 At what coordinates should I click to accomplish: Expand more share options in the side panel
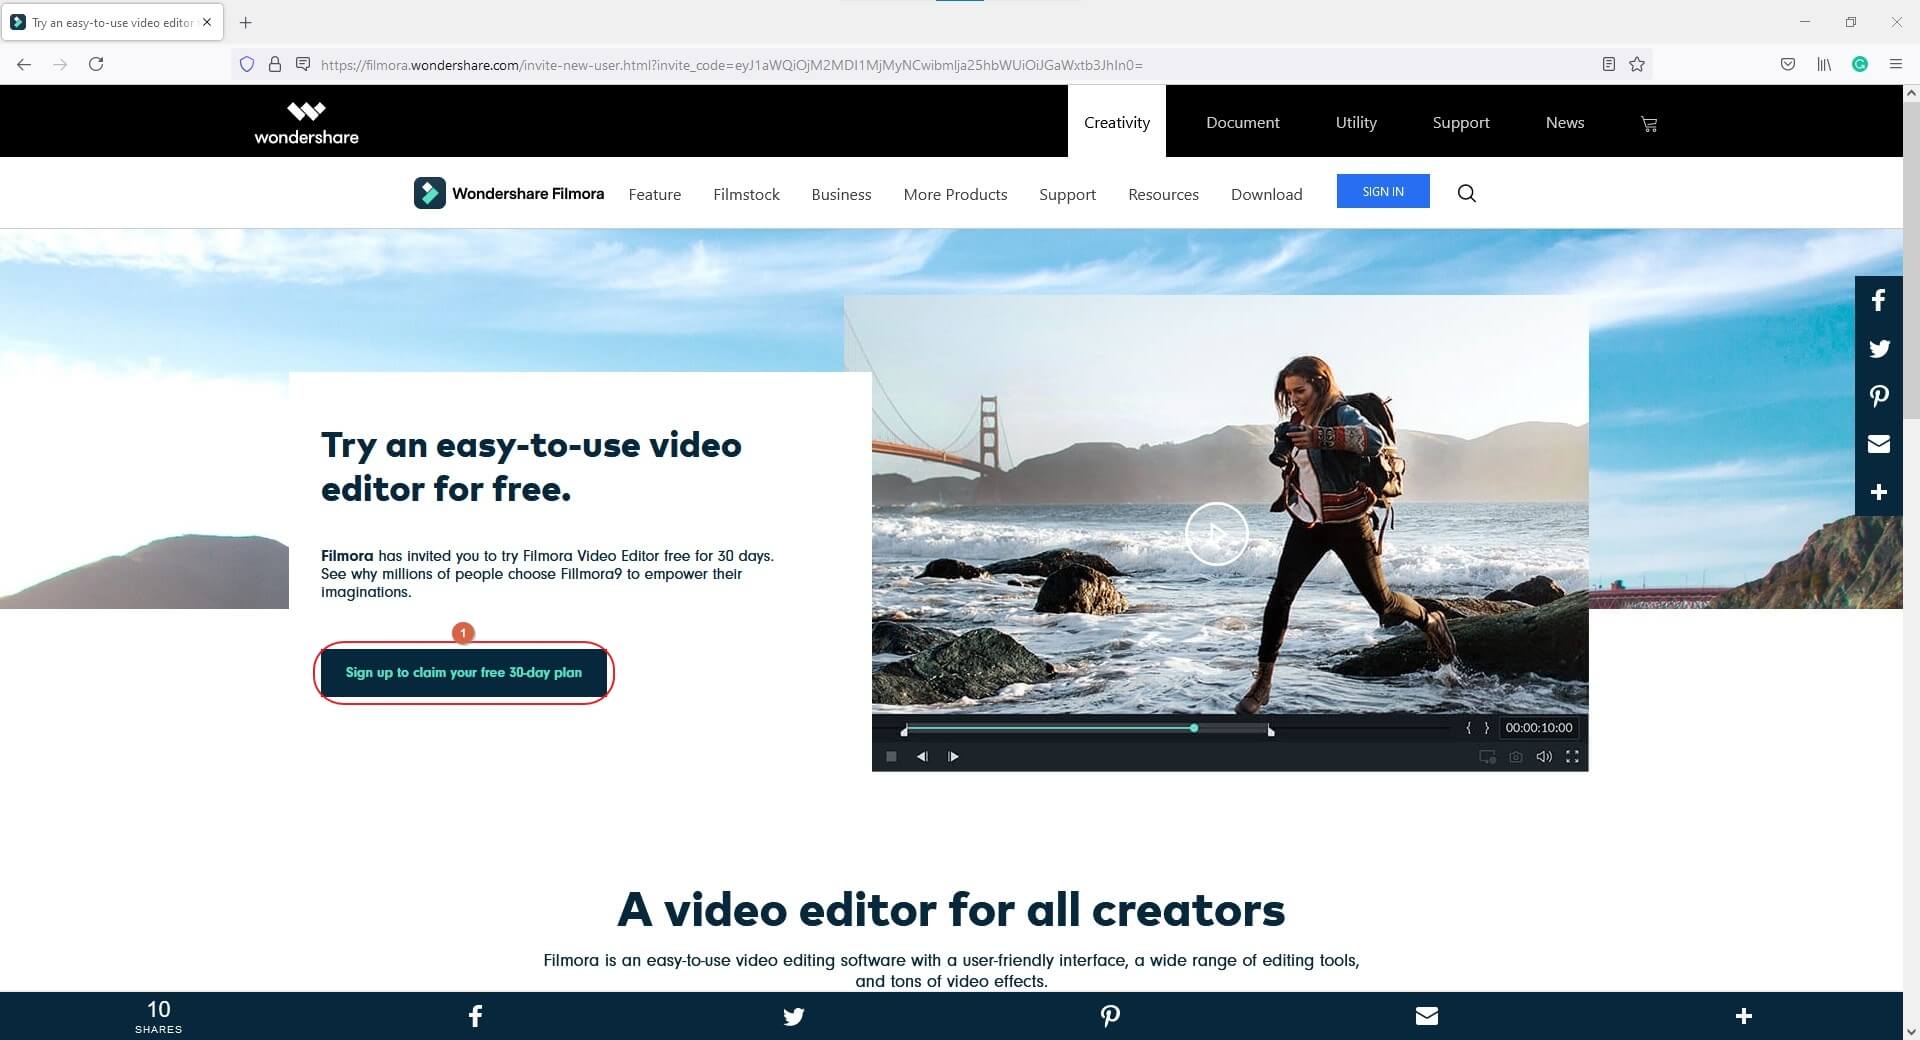[x=1879, y=492]
